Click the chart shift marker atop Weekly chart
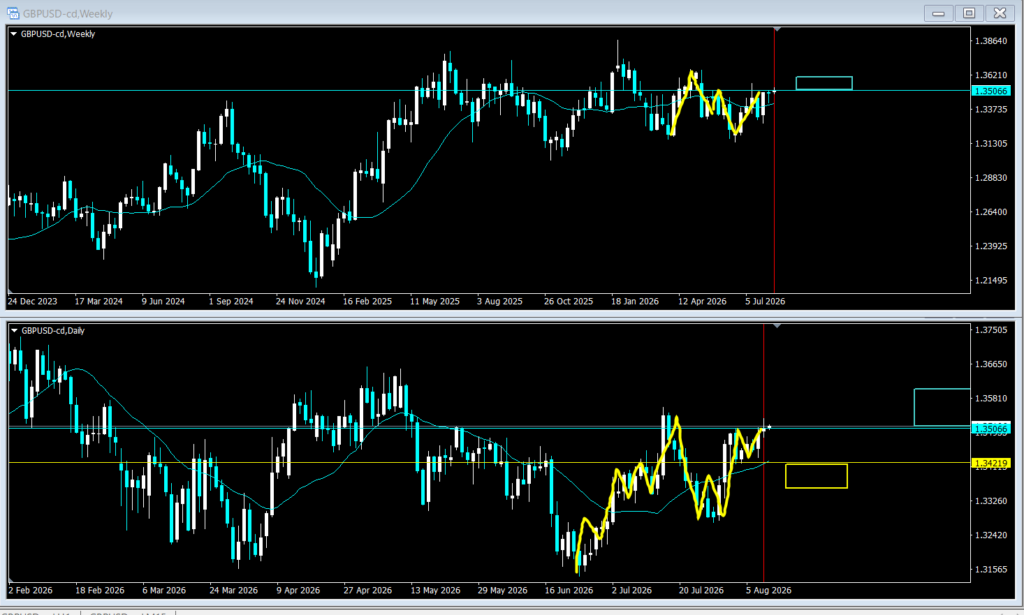Viewport: 1024px width, 615px height. [x=776, y=29]
